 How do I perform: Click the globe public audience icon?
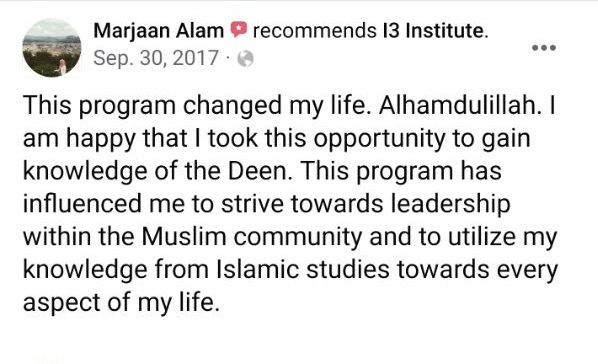click(245, 59)
